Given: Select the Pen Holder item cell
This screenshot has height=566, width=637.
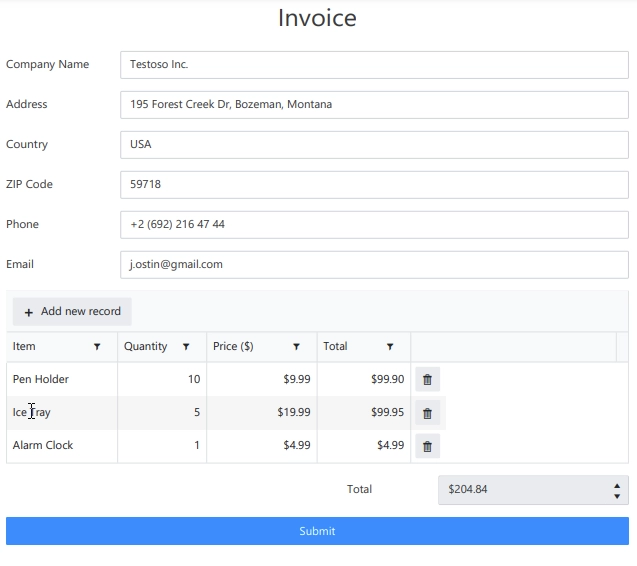Looking at the screenshot, I should coord(62,380).
